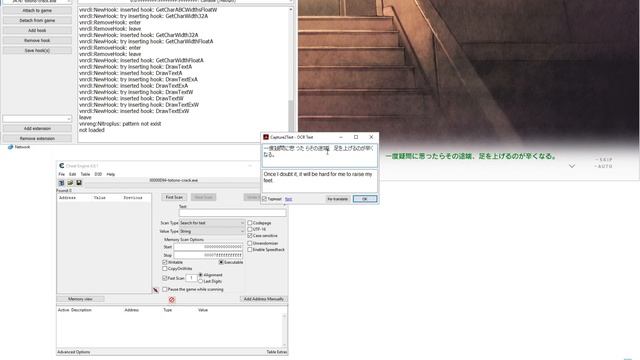Click the Add hook button
Viewport: 640px width, 360px height.
(x=37, y=31)
